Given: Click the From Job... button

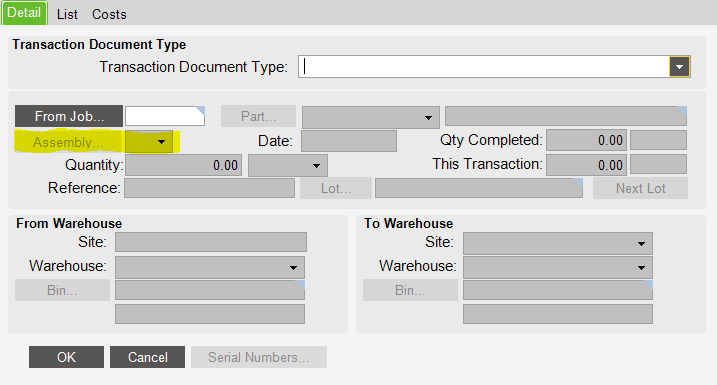Looking at the screenshot, I should click(x=69, y=116).
